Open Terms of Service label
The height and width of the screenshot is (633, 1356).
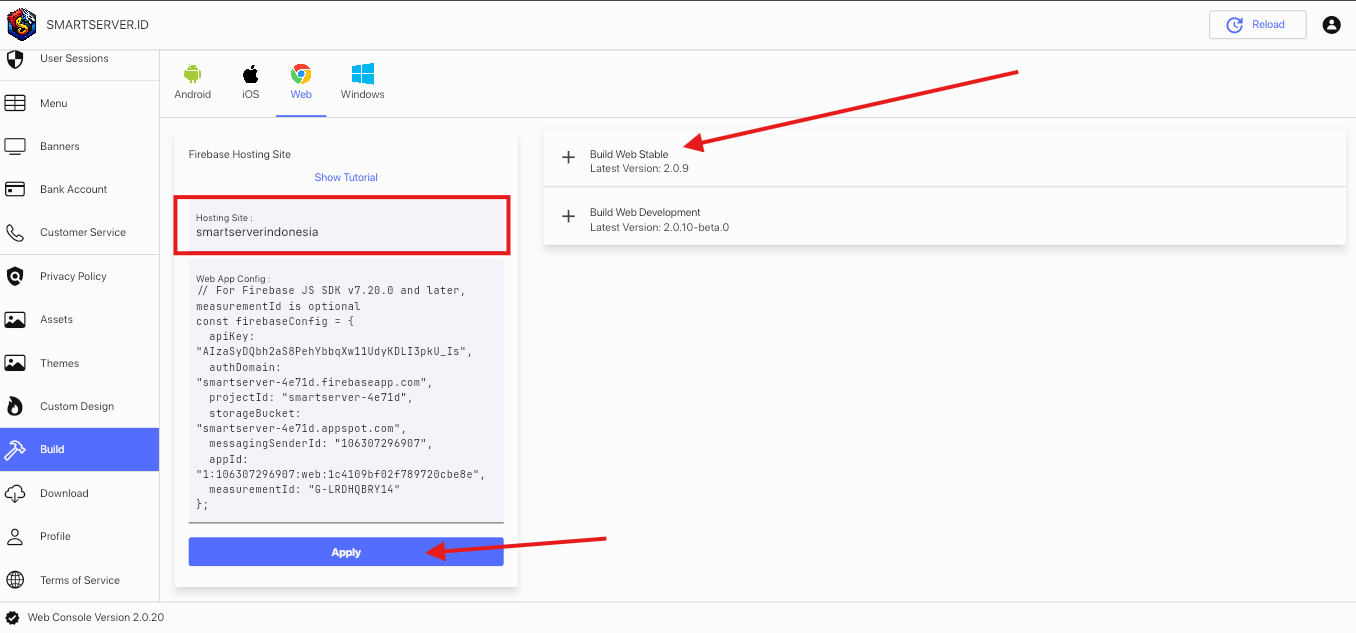click(x=80, y=580)
